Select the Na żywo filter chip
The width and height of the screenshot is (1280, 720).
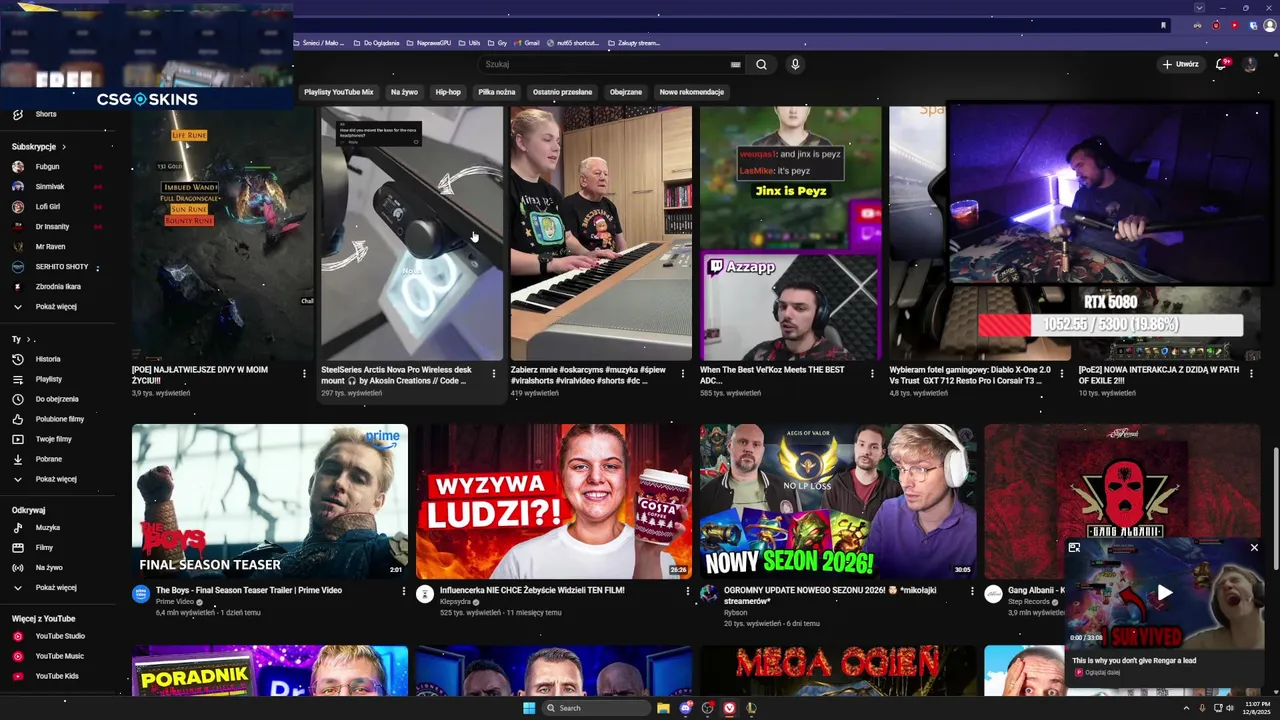pyautogui.click(x=404, y=92)
